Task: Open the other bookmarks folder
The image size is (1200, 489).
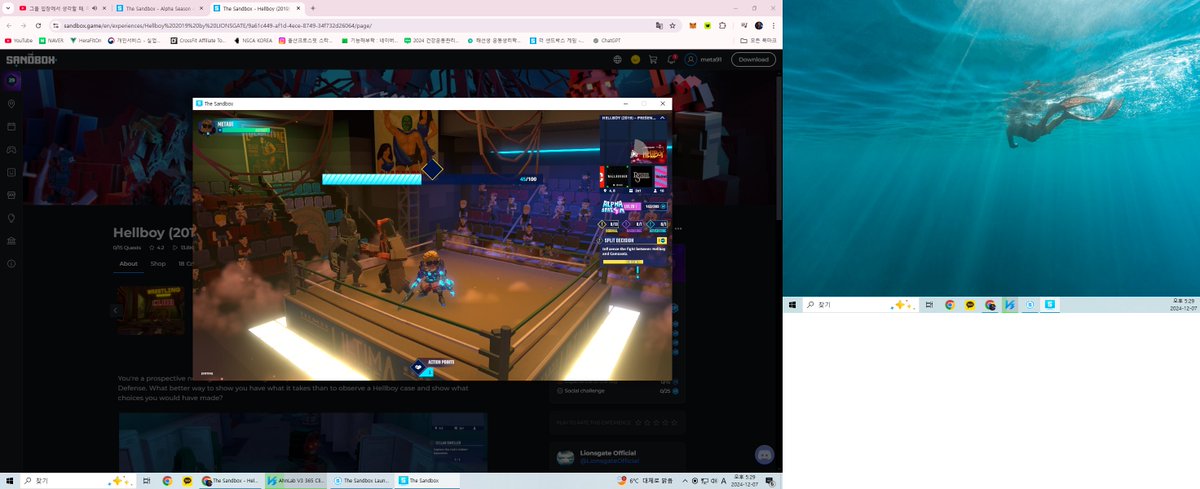Action: pos(758,41)
